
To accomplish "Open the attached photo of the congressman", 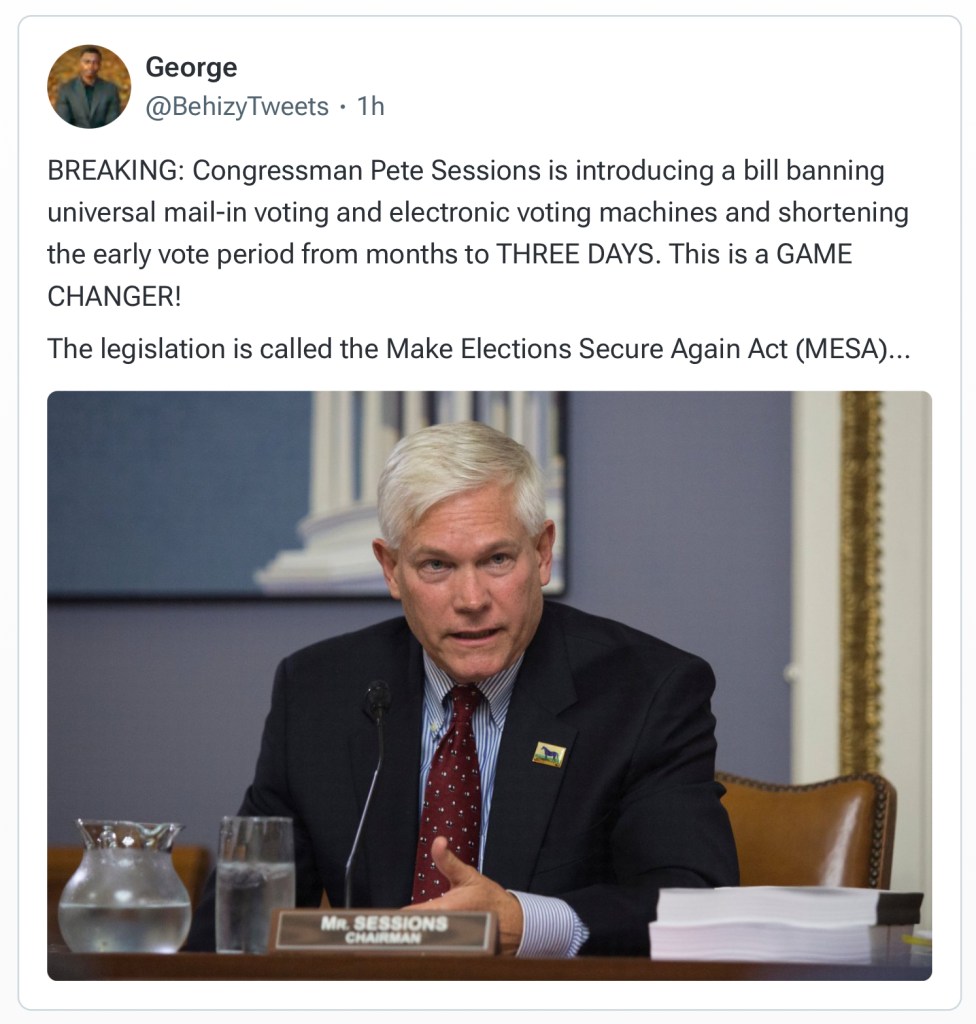I will click(489, 684).
